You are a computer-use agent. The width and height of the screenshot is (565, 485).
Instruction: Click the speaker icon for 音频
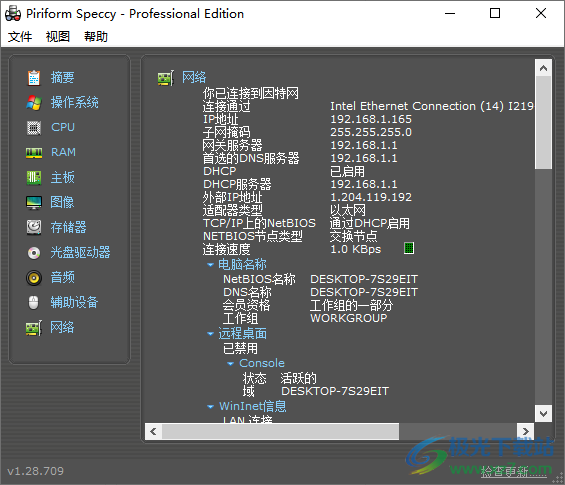click(x=34, y=278)
